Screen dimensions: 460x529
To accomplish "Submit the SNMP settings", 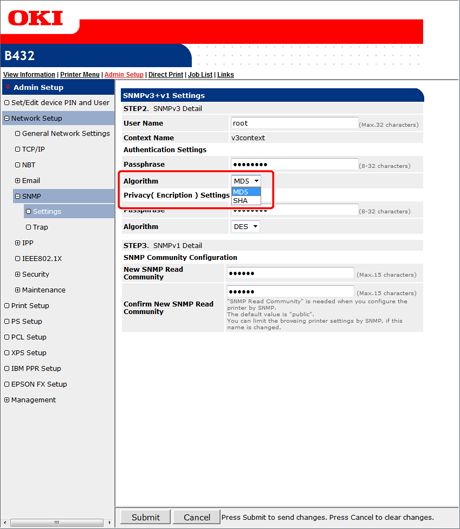I will [145, 517].
